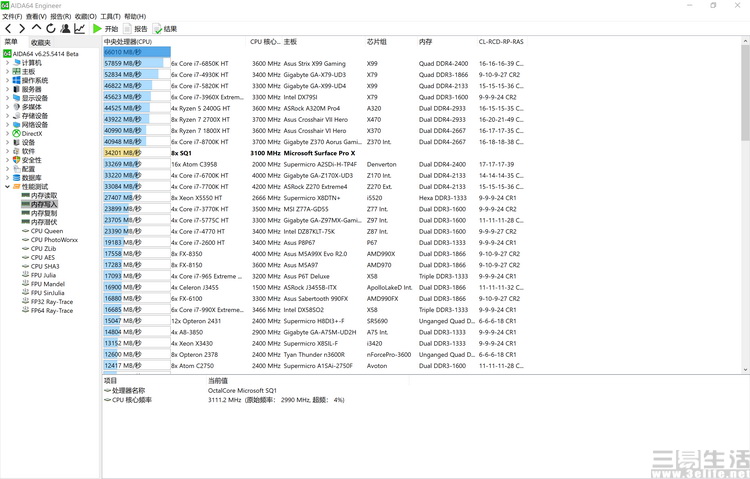Image resolution: width=750 pixels, height=479 pixels.
Task: Open the FPU Mandel benchmark
Action: 44,284
